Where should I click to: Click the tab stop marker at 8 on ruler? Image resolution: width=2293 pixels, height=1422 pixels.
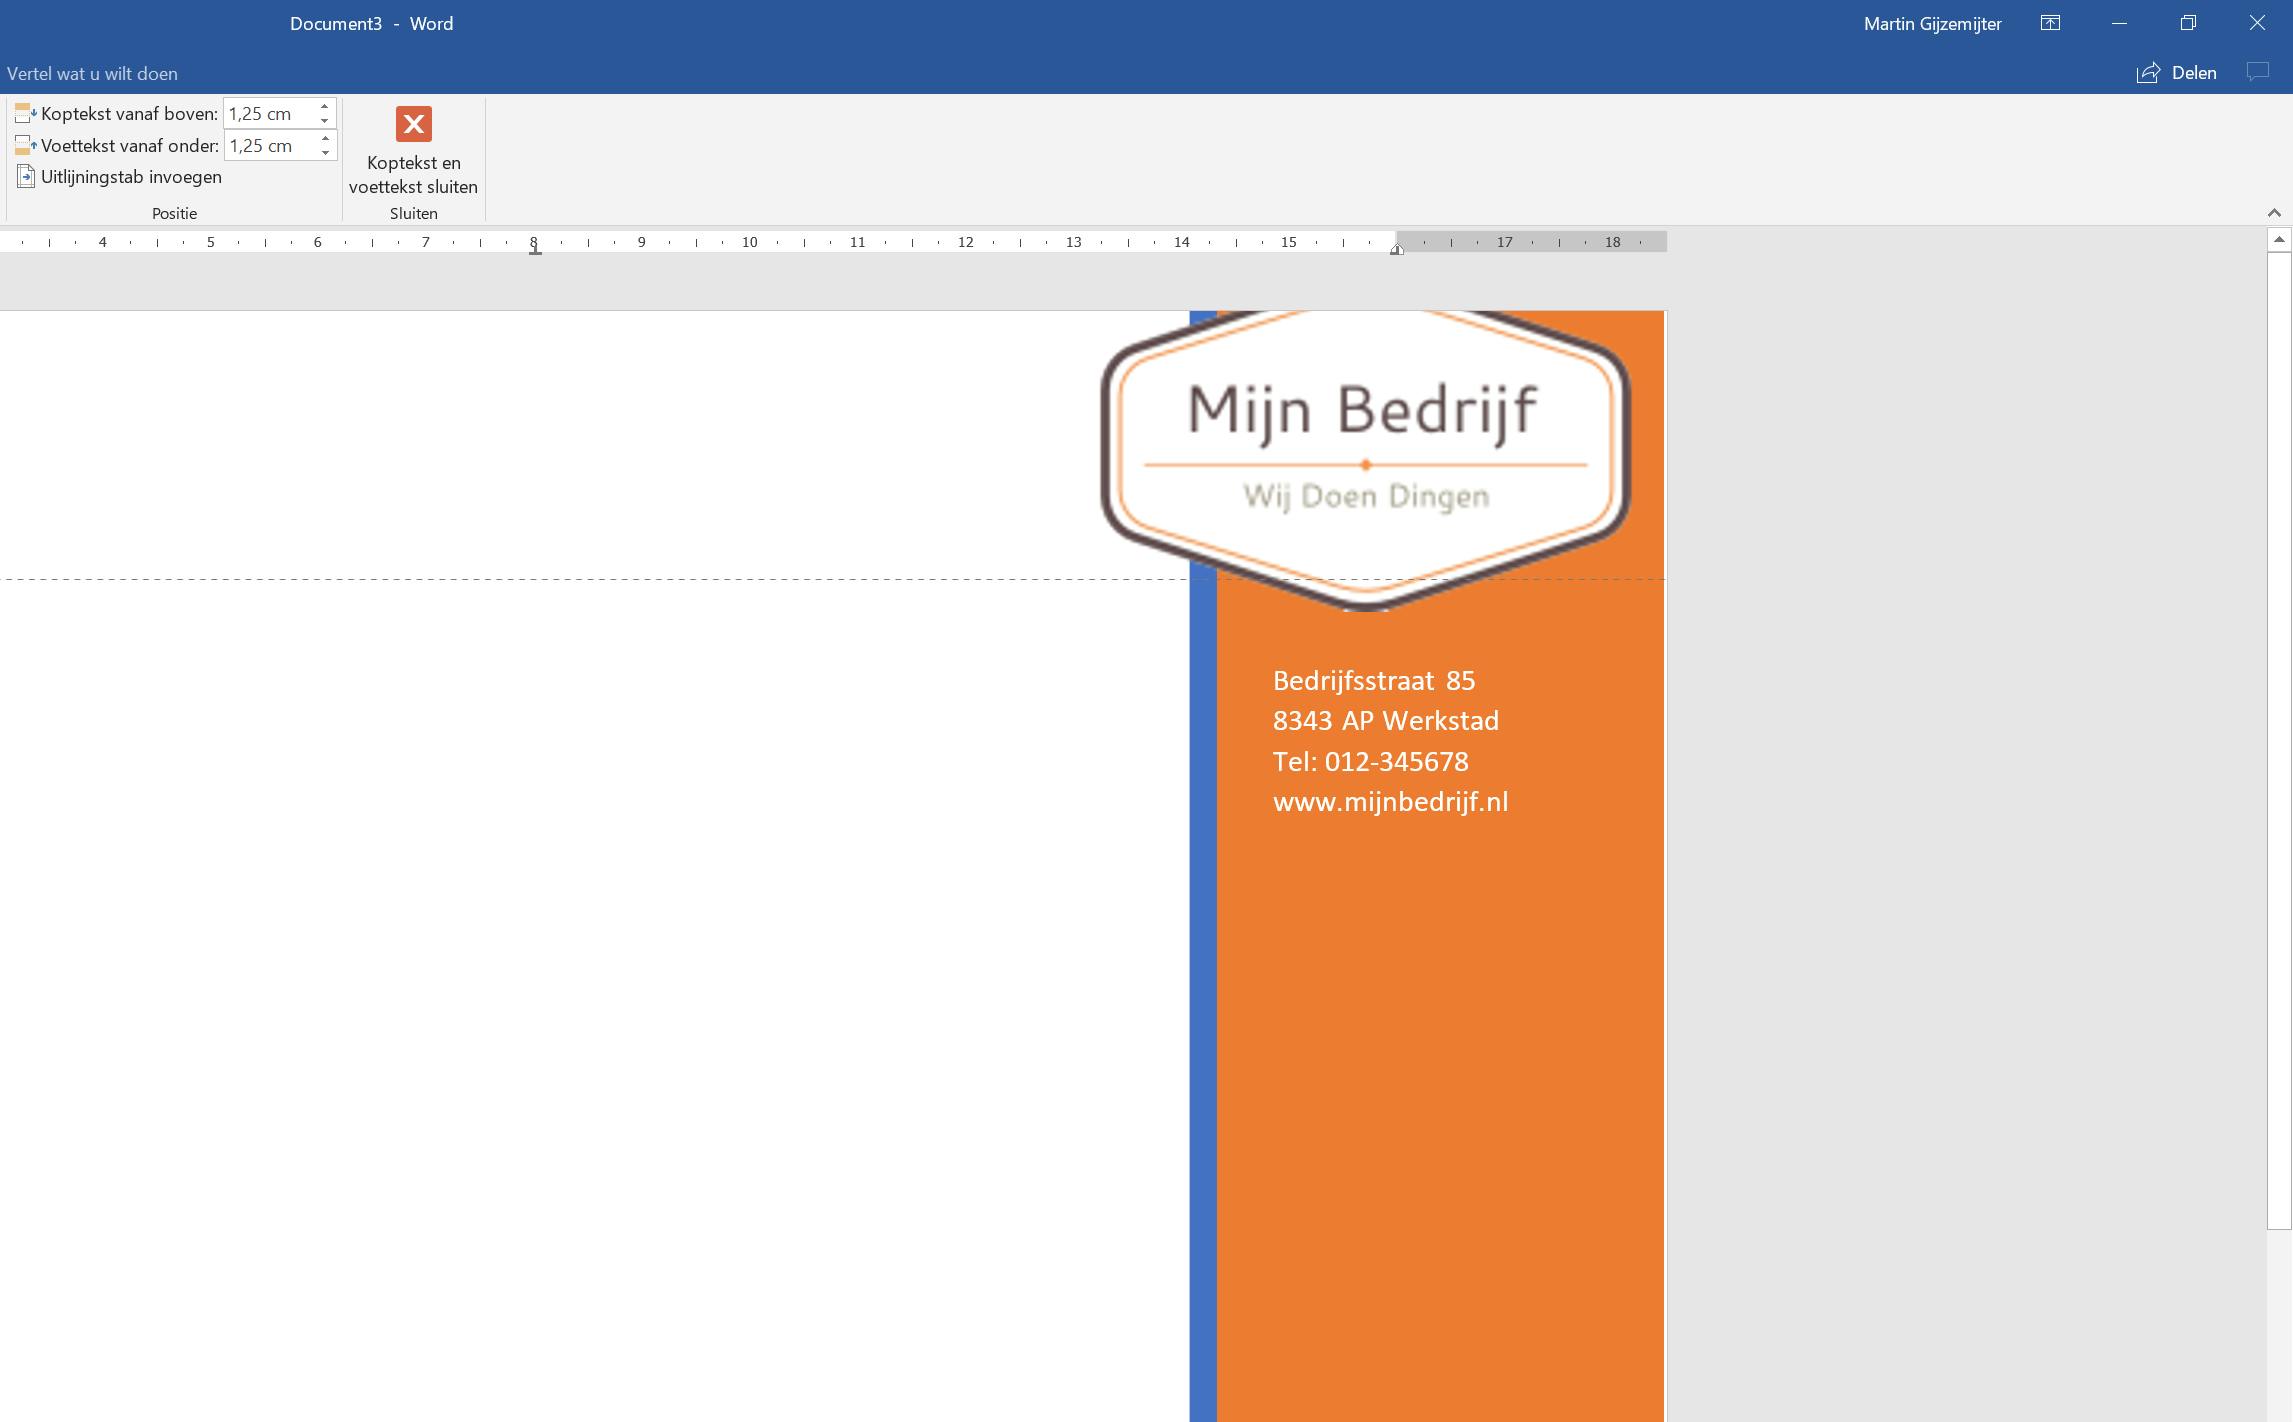535,250
